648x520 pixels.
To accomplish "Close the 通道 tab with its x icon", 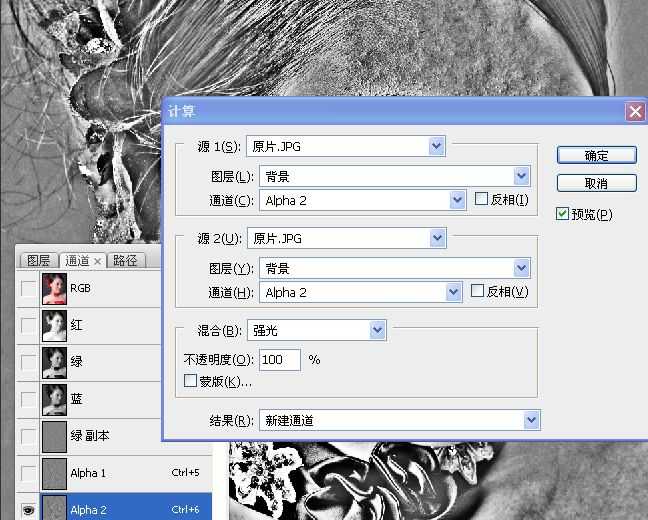I will click(98, 261).
